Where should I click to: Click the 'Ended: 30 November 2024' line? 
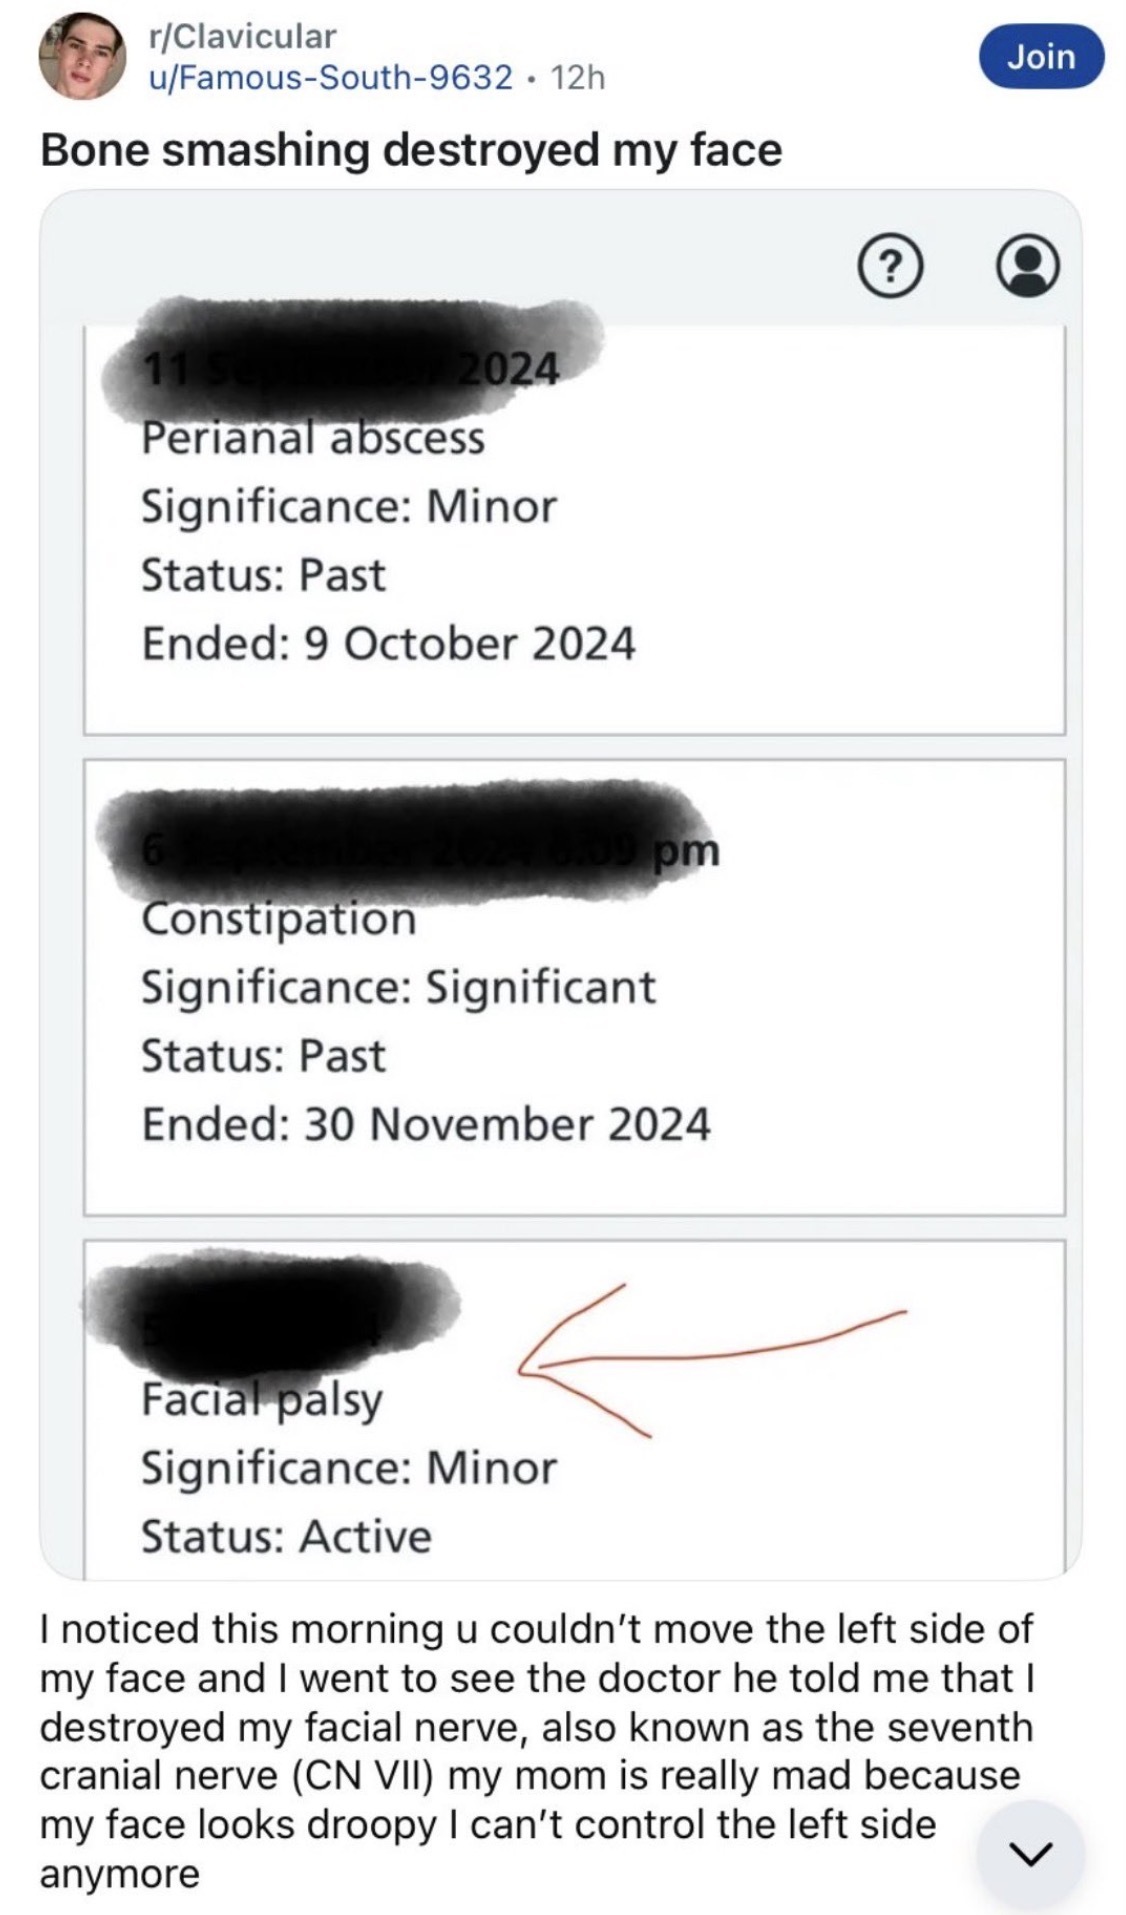[x=425, y=1124]
